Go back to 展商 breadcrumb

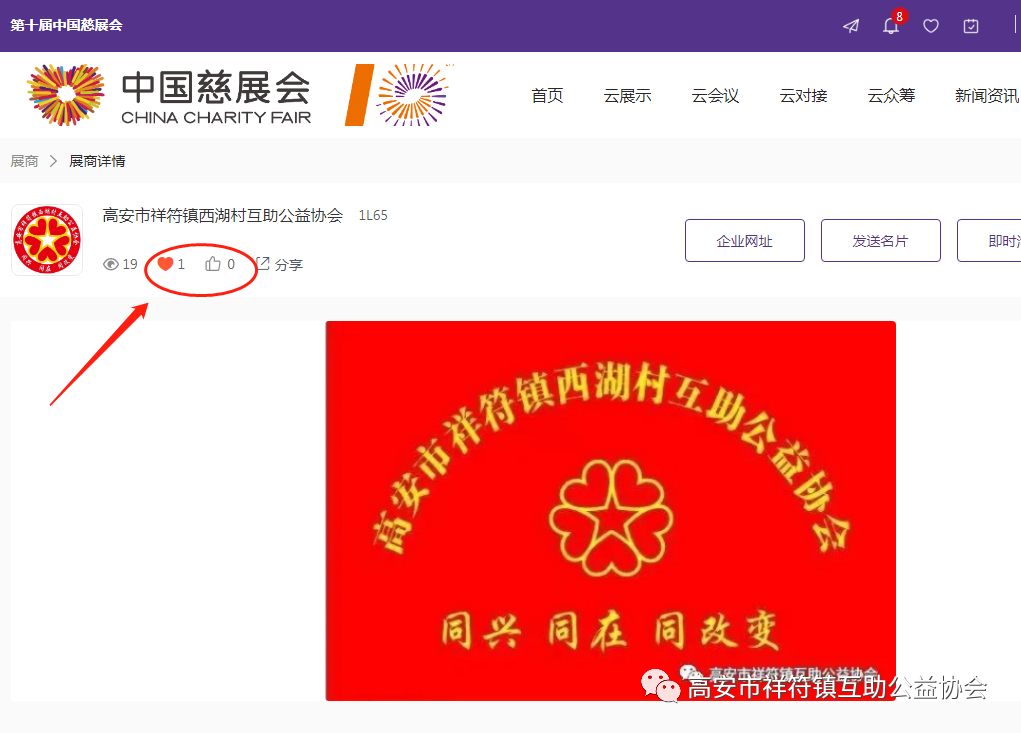(24, 161)
